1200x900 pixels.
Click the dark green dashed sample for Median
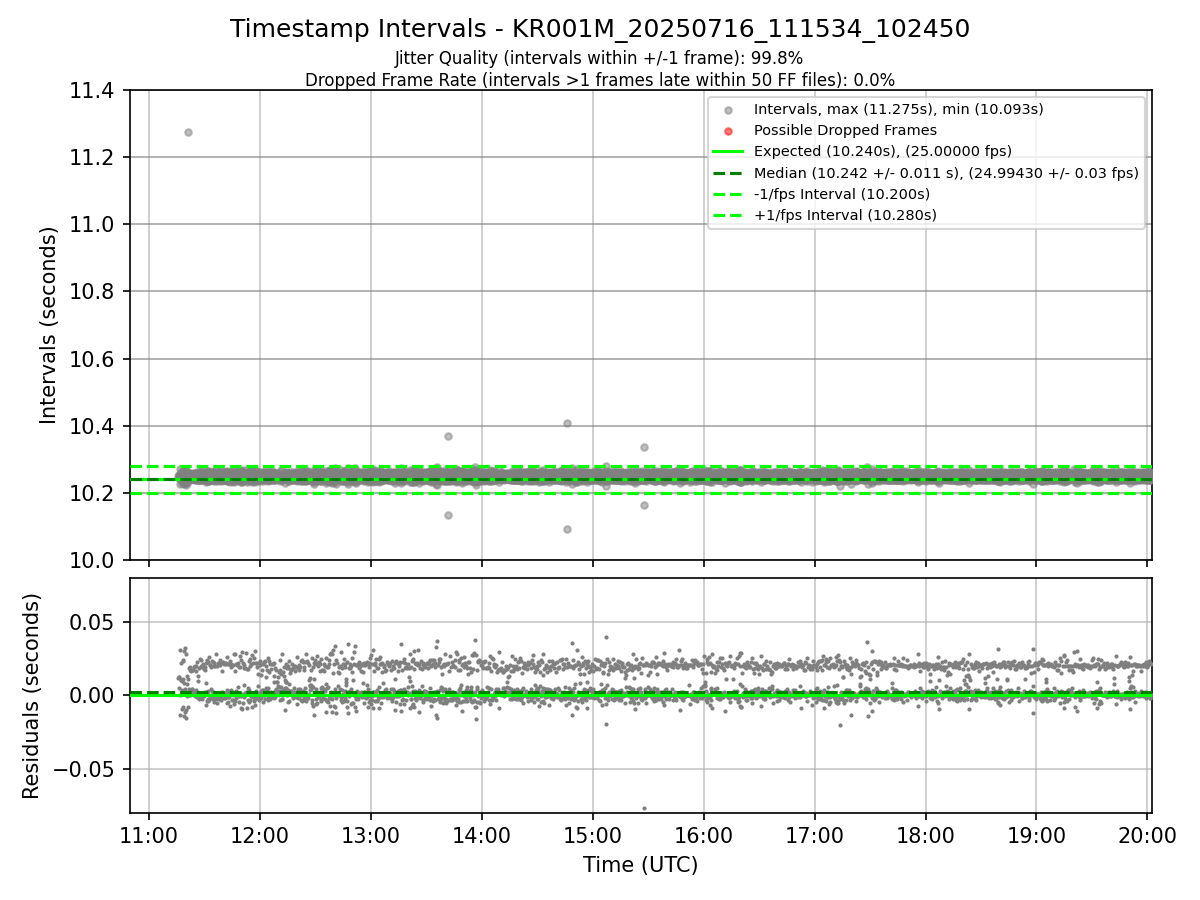point(728,173)
